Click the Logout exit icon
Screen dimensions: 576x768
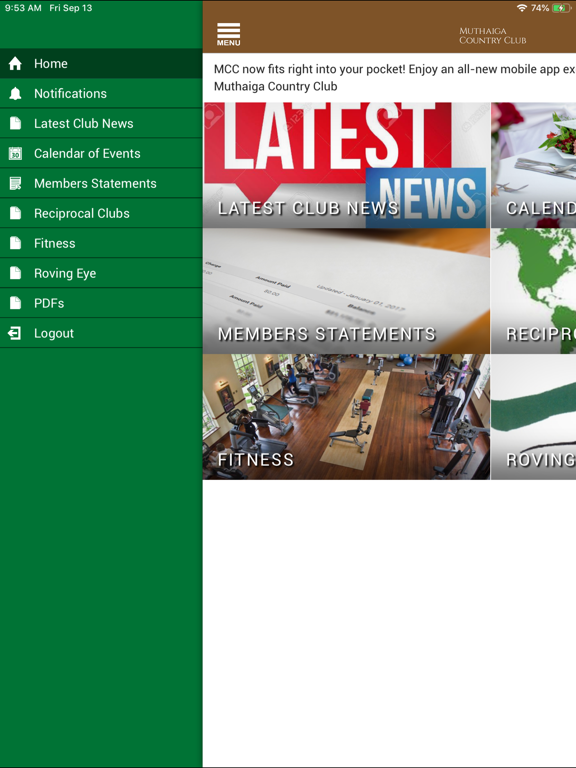click(x=14, y=333)
